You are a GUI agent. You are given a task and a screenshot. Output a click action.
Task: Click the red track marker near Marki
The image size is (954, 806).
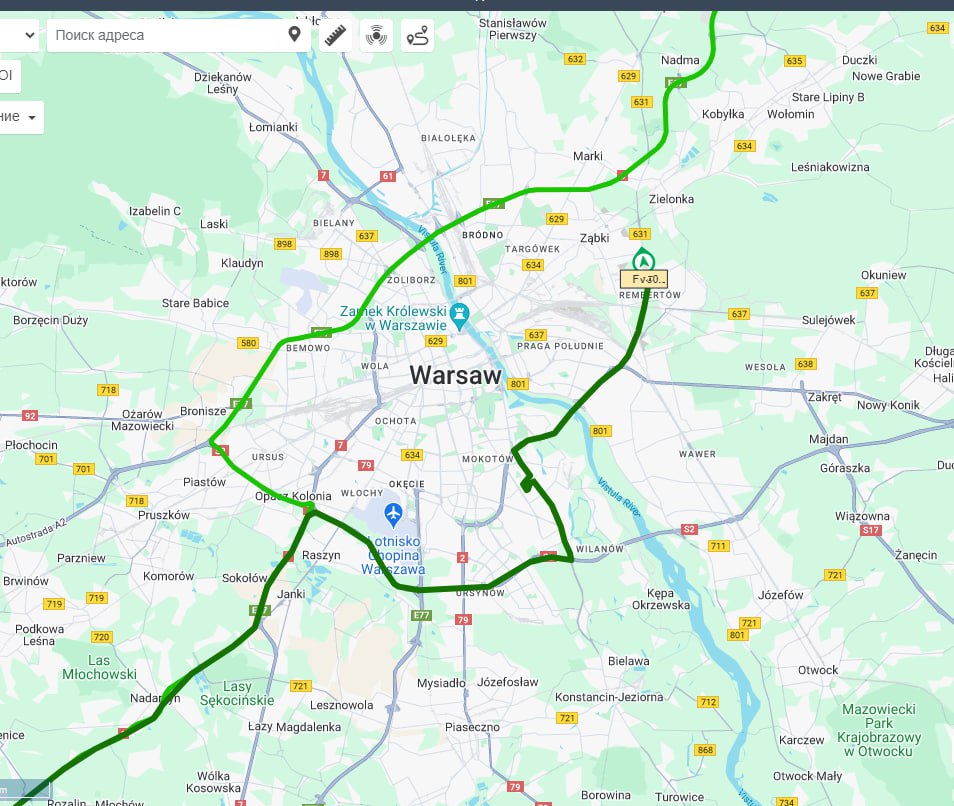click(622, 175)
